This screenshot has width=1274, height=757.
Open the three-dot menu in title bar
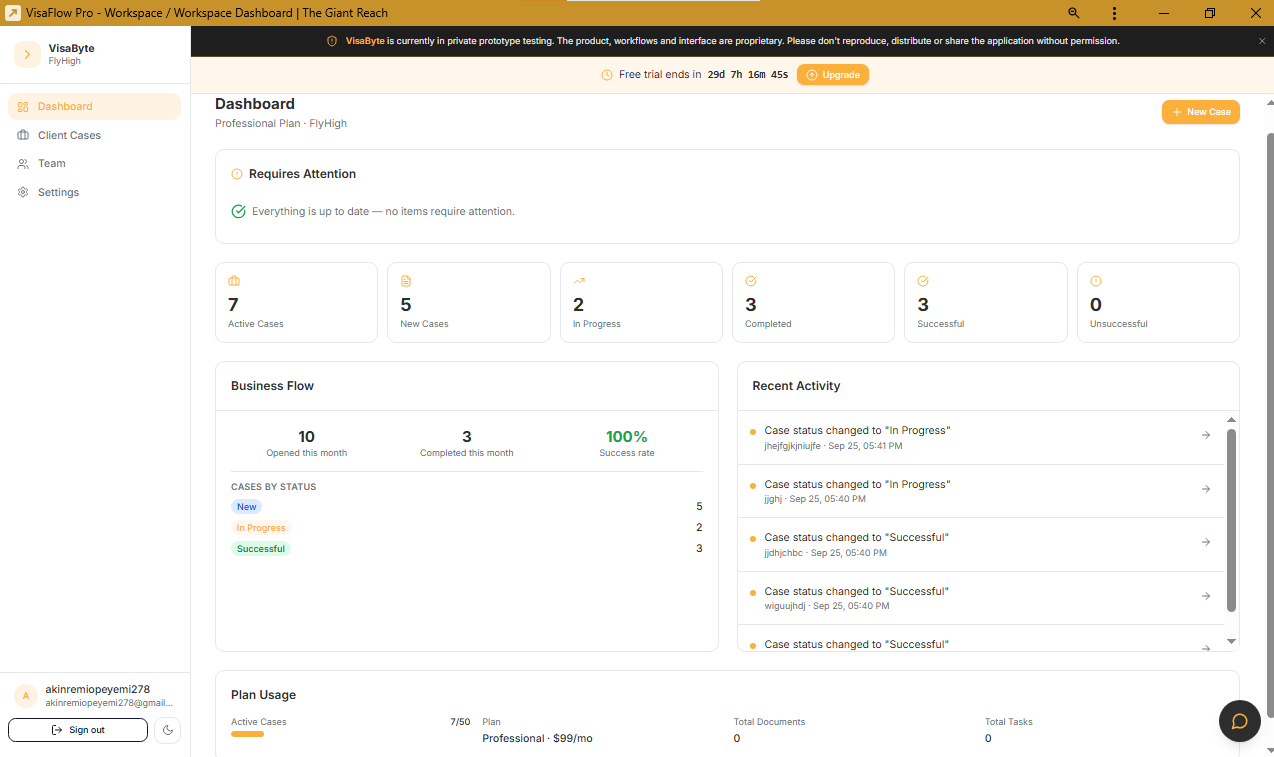pos(1114,13)
